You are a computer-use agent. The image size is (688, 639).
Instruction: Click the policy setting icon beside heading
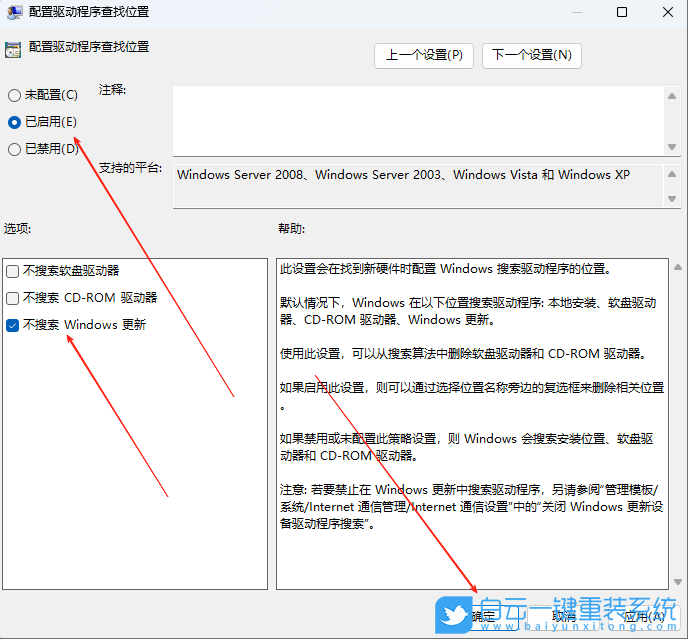[x=13, y=50]
